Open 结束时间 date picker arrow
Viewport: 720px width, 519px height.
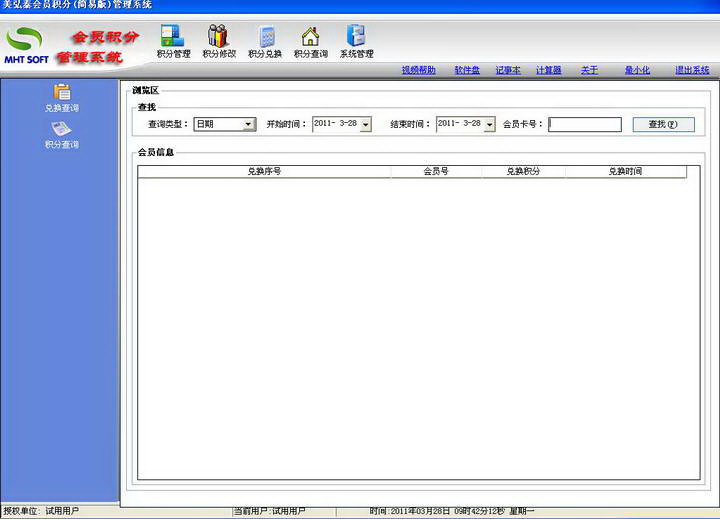(489, 124)
